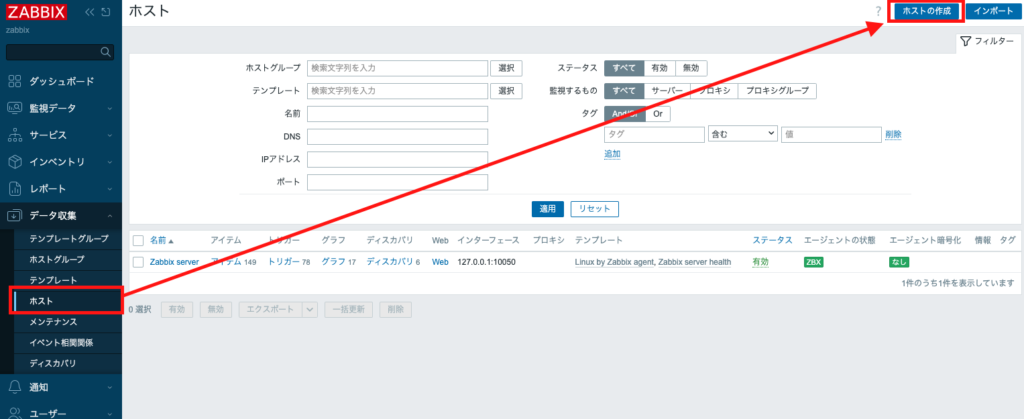
Task: Focus the sidebar search box
Action: pos(60,52)
